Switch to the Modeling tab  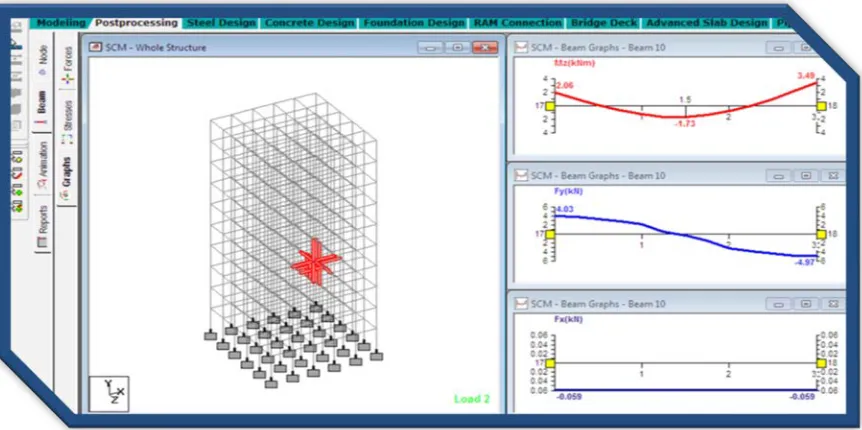pyautogui.click(x=60, y=23)
